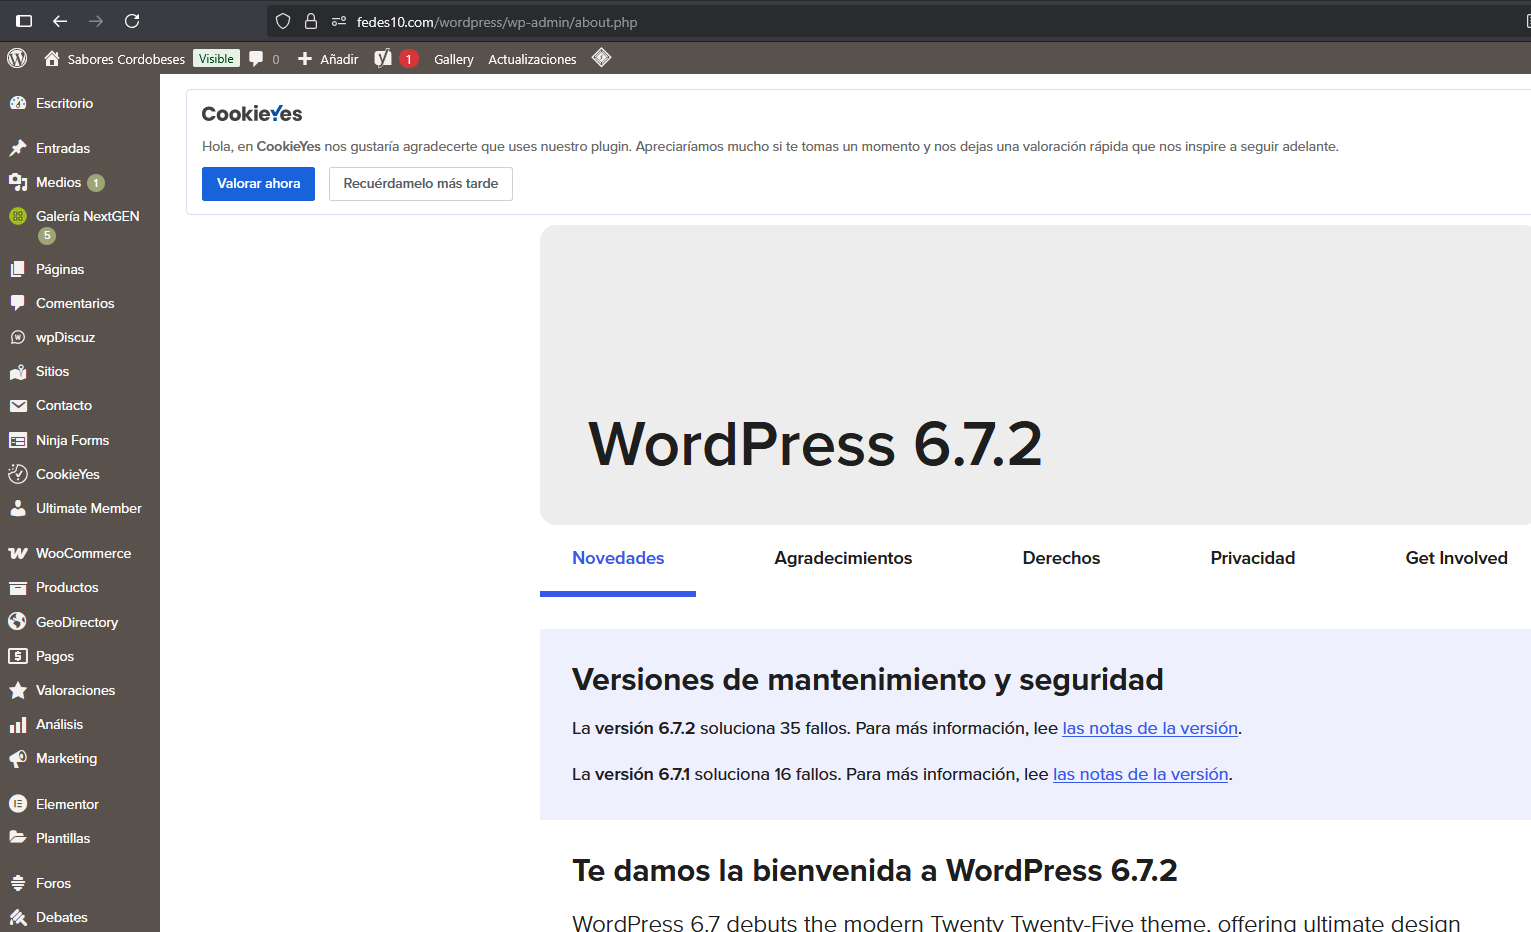Open the Get Involved tab
This screenshot has height=932, width=1531.
(x=1456, y=558)
